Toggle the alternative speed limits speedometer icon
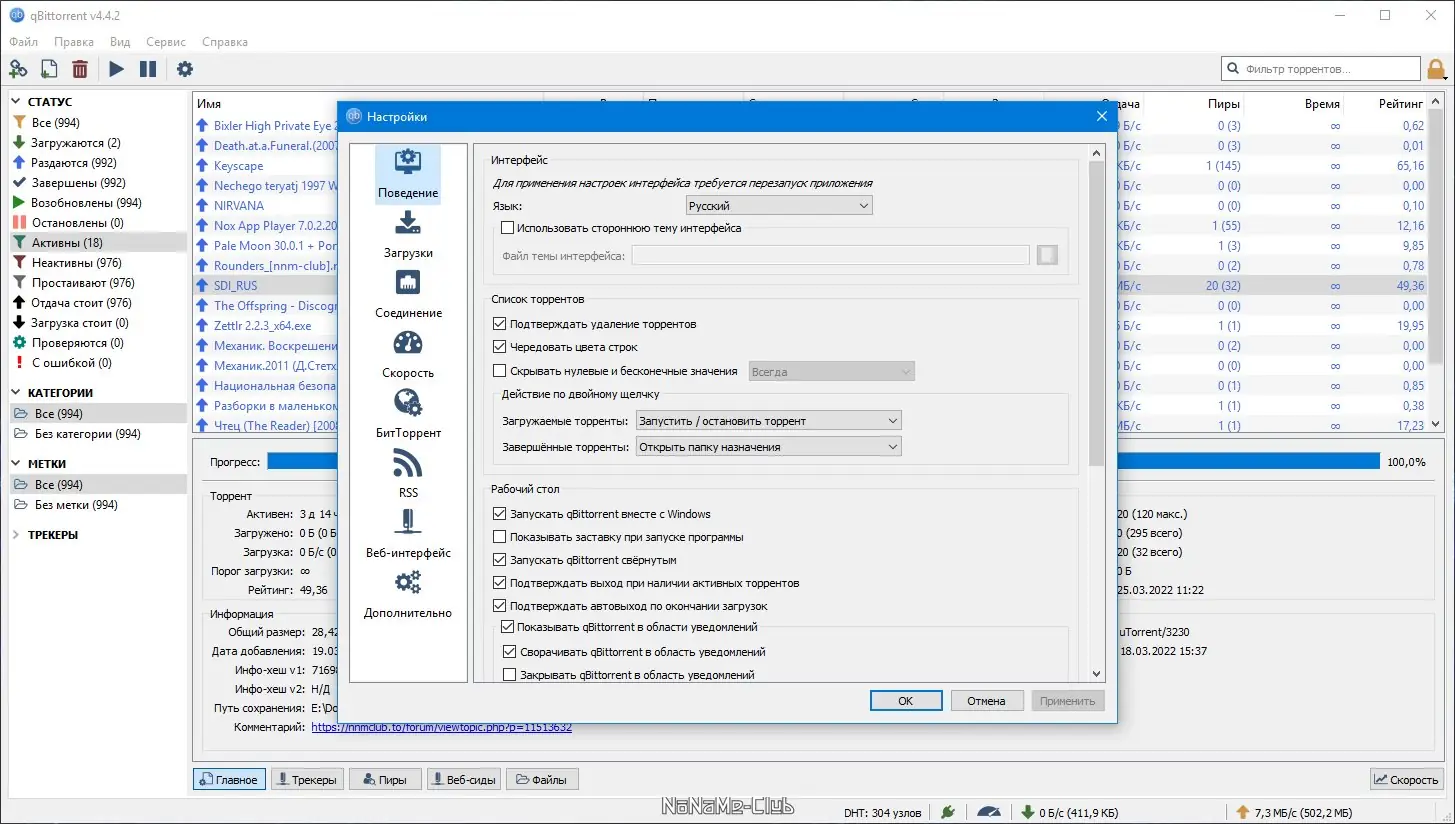 coord(989,812)
